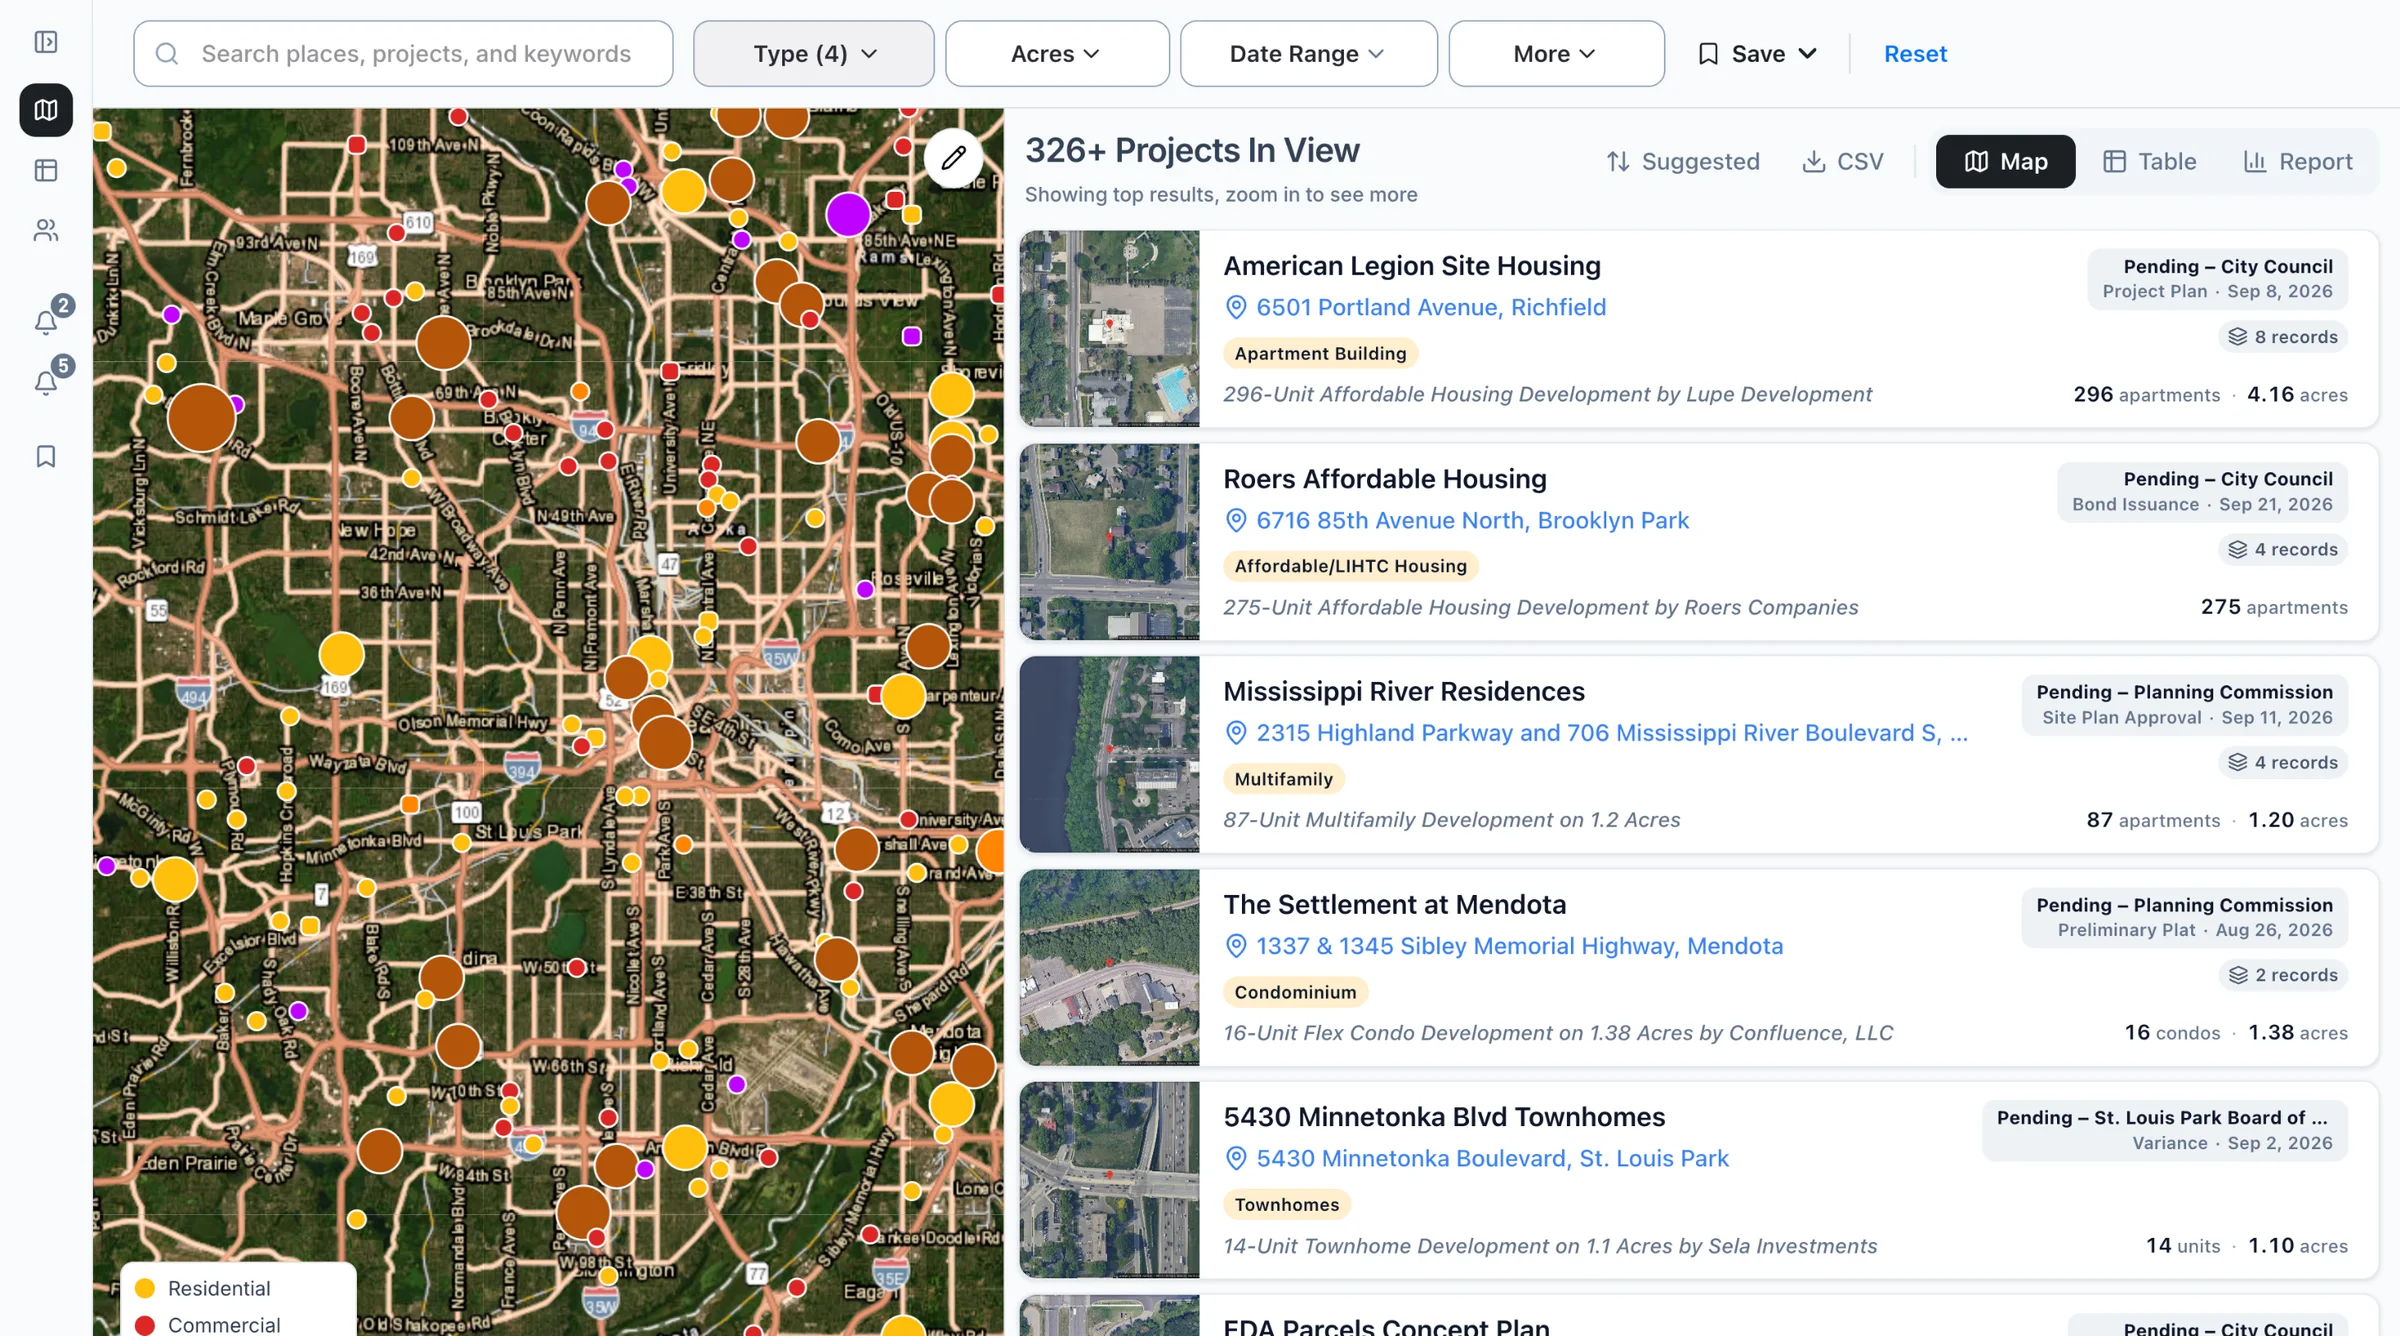
Task: Click the search places and keywords field
Action: click(403, 54)
